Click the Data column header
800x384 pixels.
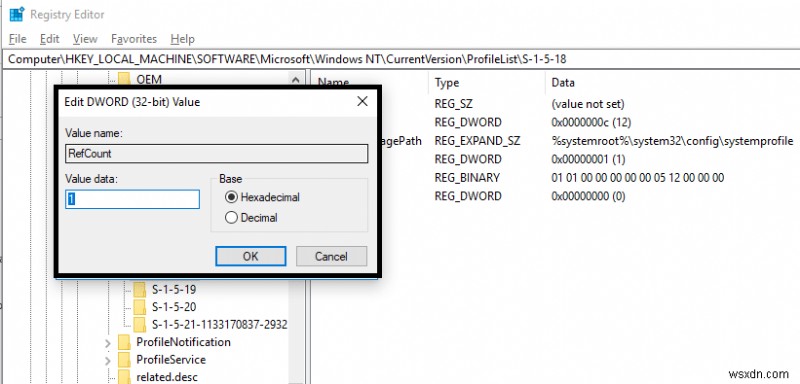pyautogui.click(x=563, y=83)
